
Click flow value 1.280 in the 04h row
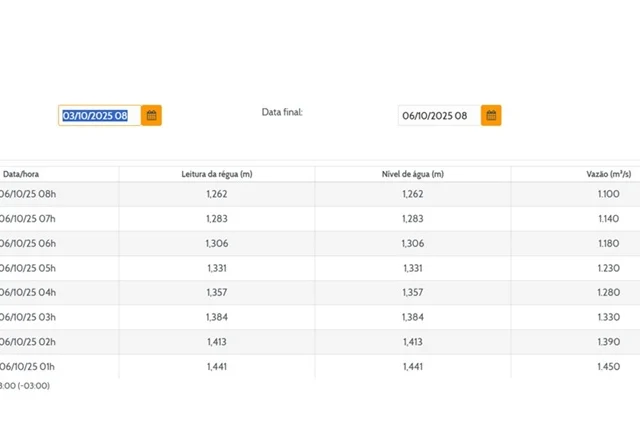click(608, 292)
